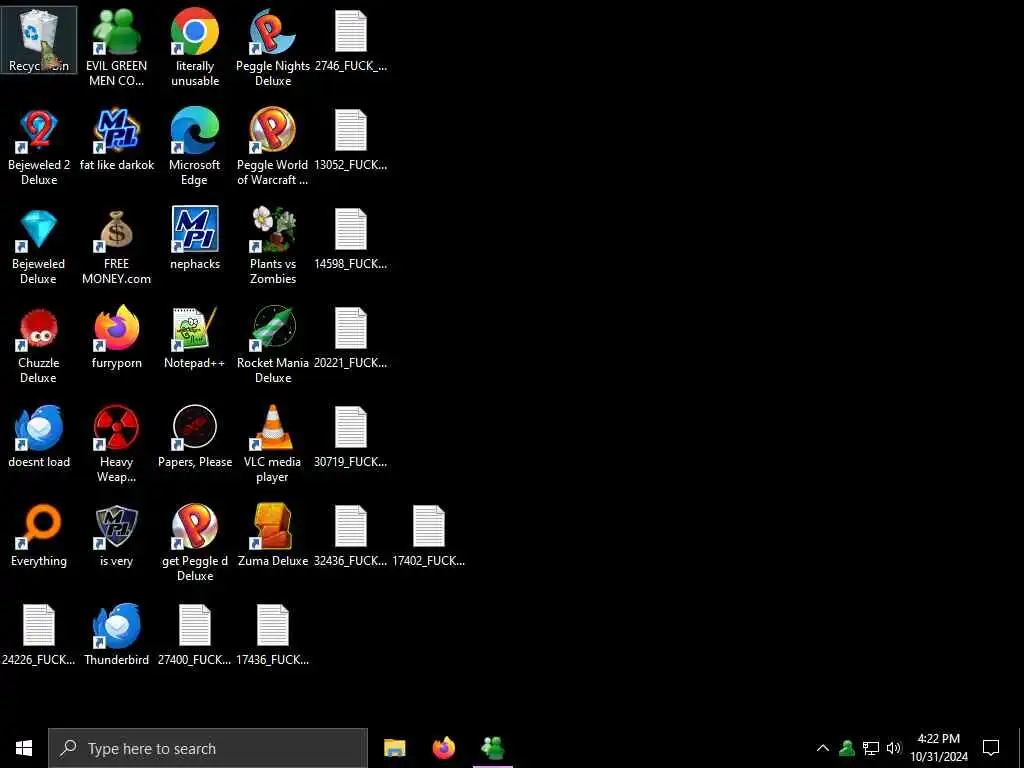Launch Firefox from the taskbar
The width and height of the screenshot is (1024, 768).
(x=444, y=748)
